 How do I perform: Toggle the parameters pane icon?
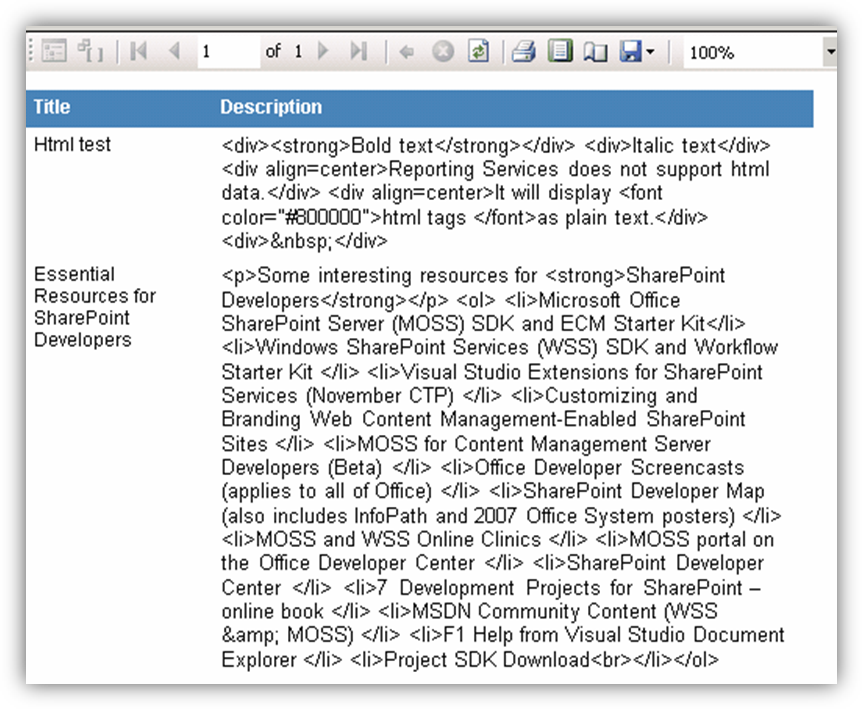coord(55,52)
